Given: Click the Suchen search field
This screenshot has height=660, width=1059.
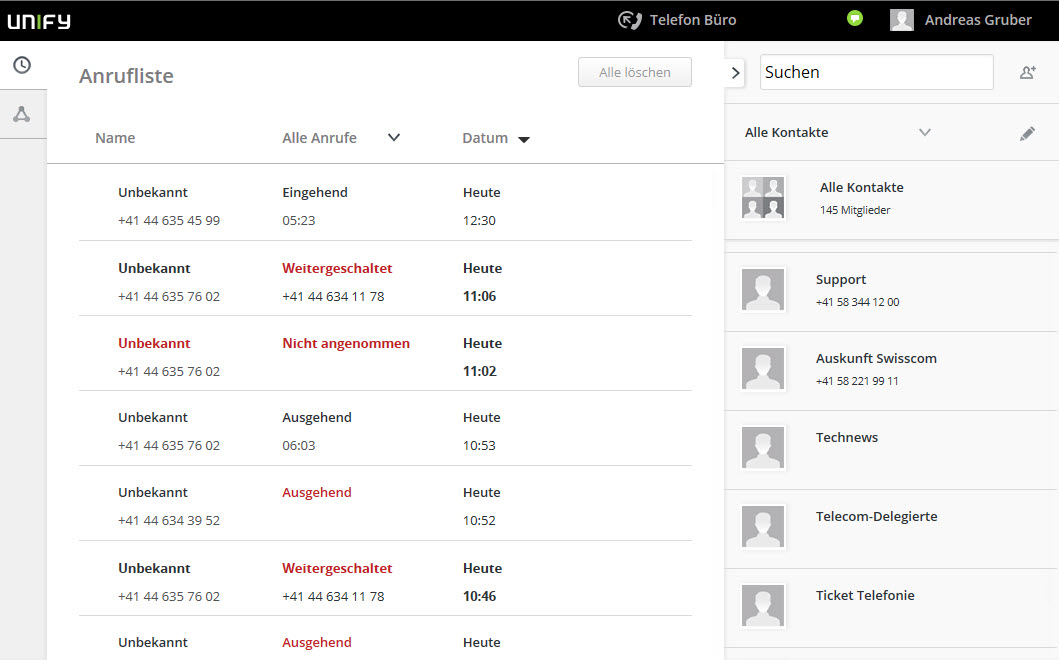Looking at the screenshot, I should tap(876, 72).
